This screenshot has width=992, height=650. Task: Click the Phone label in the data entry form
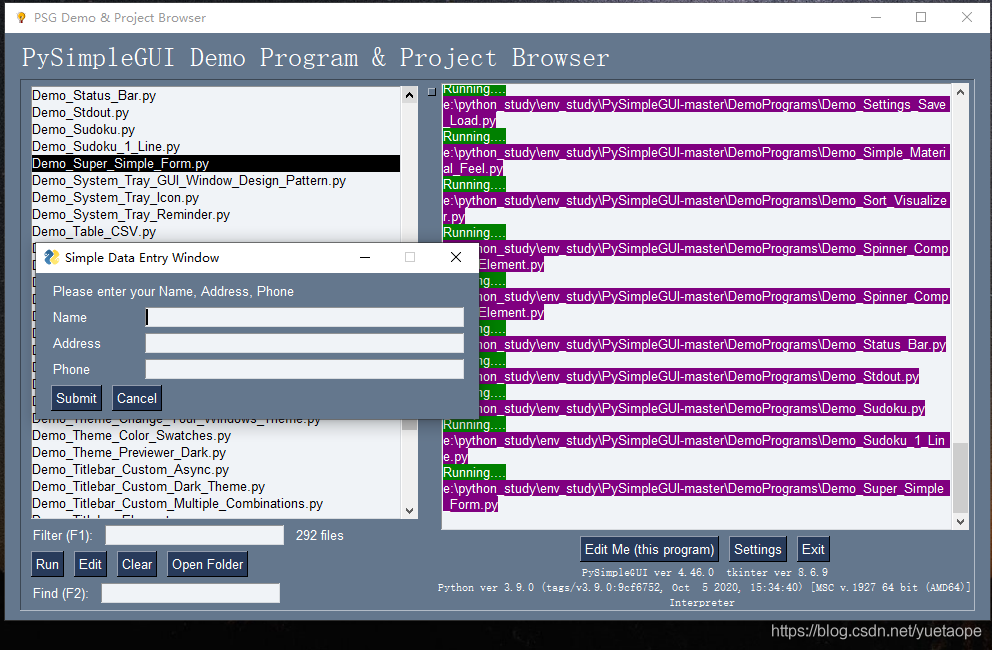coord(71,369)
